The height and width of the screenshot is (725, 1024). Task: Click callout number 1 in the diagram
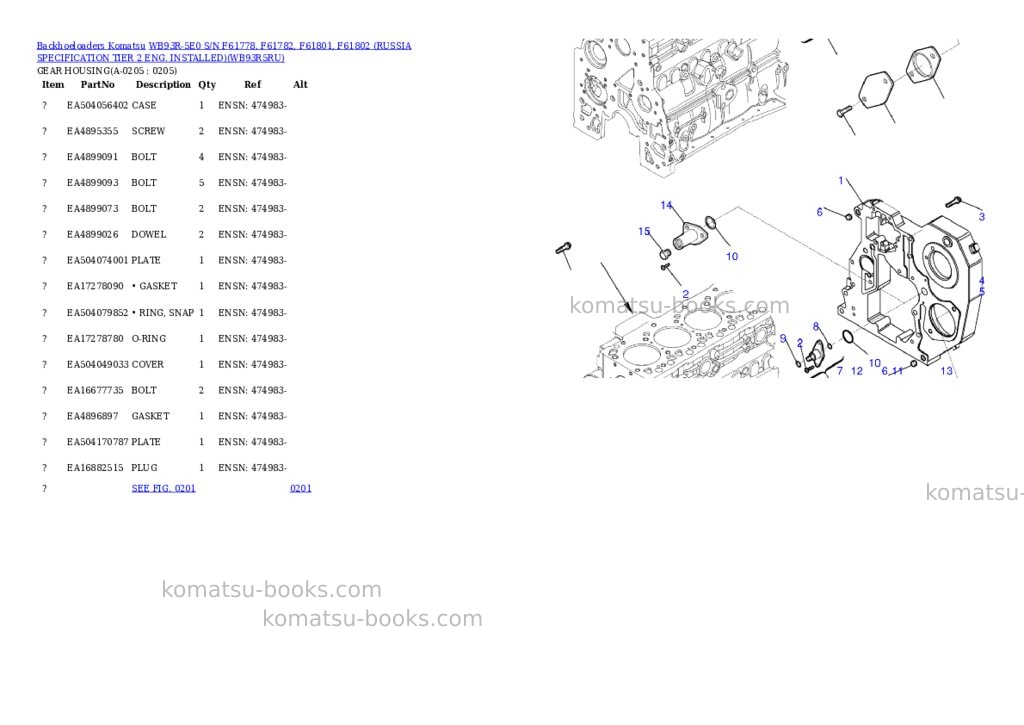click(x=841, y=180)
